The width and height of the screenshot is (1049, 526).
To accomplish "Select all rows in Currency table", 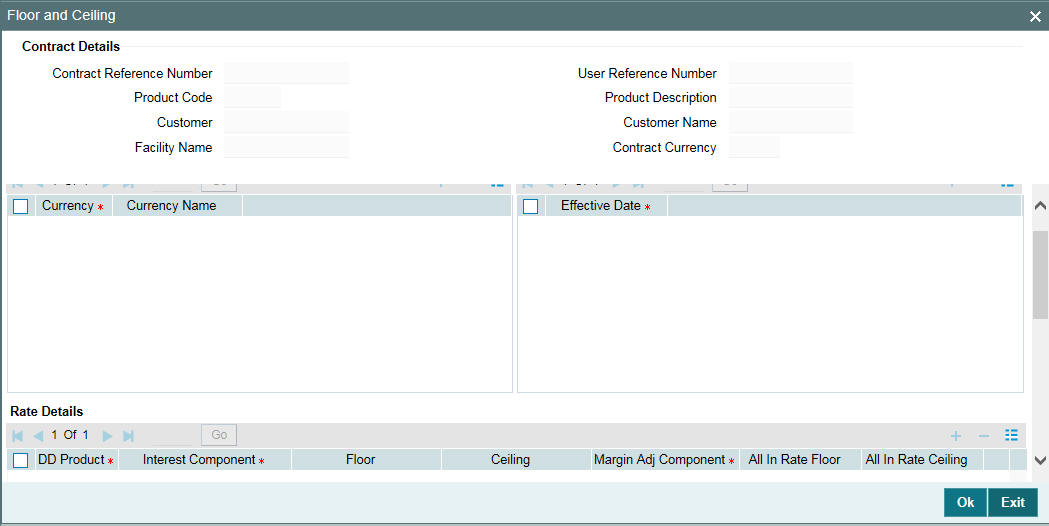I will 21,206.
